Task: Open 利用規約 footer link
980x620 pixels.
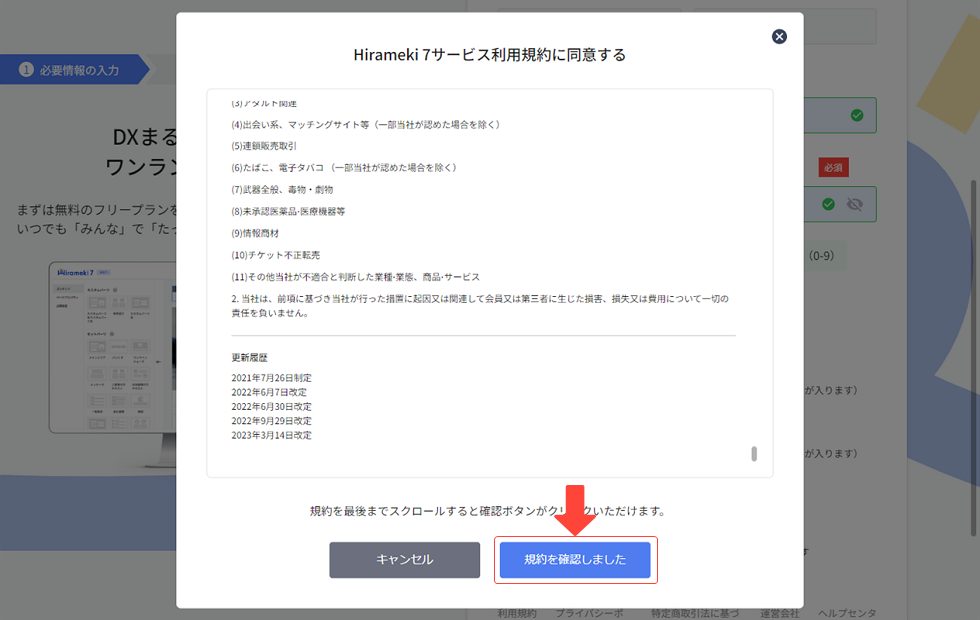Action: (x=517, y=614)
